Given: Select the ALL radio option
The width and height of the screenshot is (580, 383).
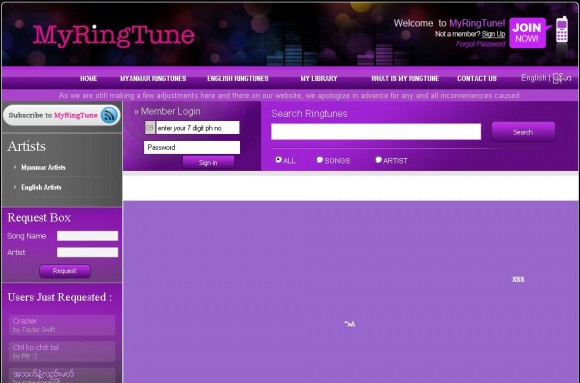Looking at the screenshot, I should point(279,159).
